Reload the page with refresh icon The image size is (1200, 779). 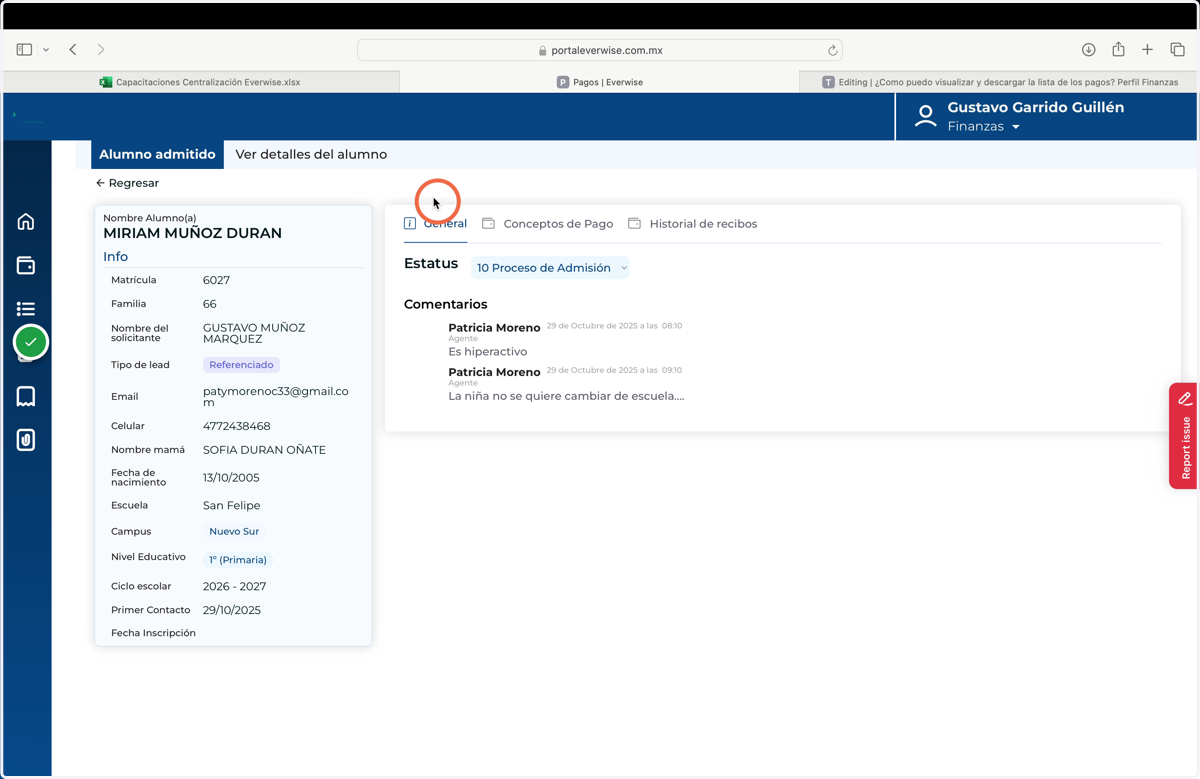[x=832, y=50]
